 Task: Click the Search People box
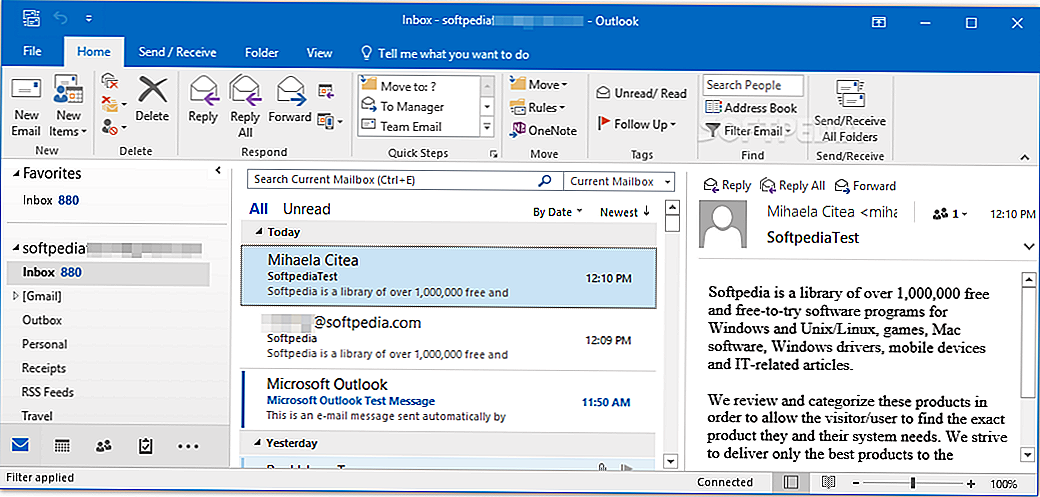click(x=753, y=85)
